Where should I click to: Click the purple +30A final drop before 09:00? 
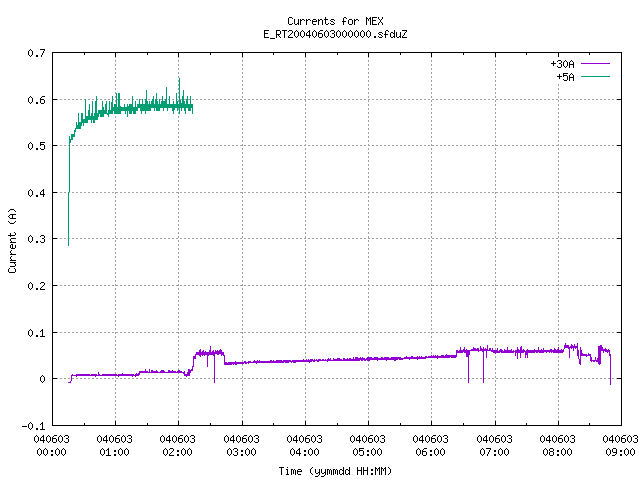pos(611,369)
